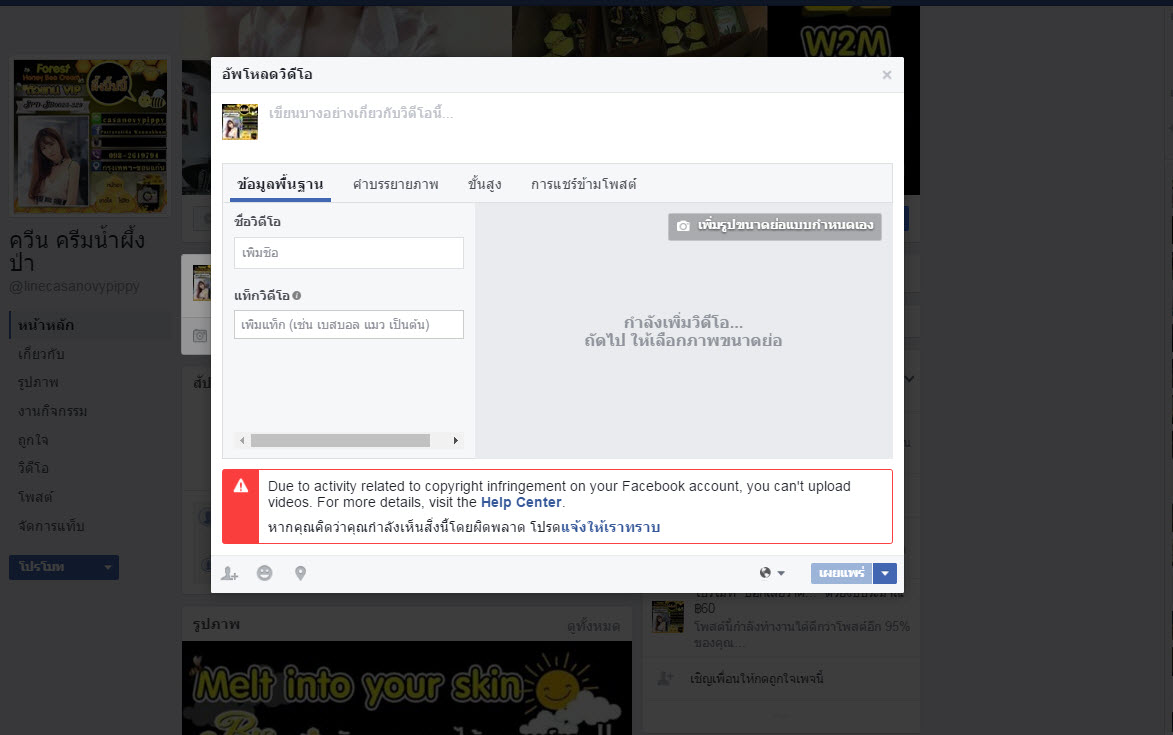
Task: Close the upload video dialog
Action: point(886,75)
